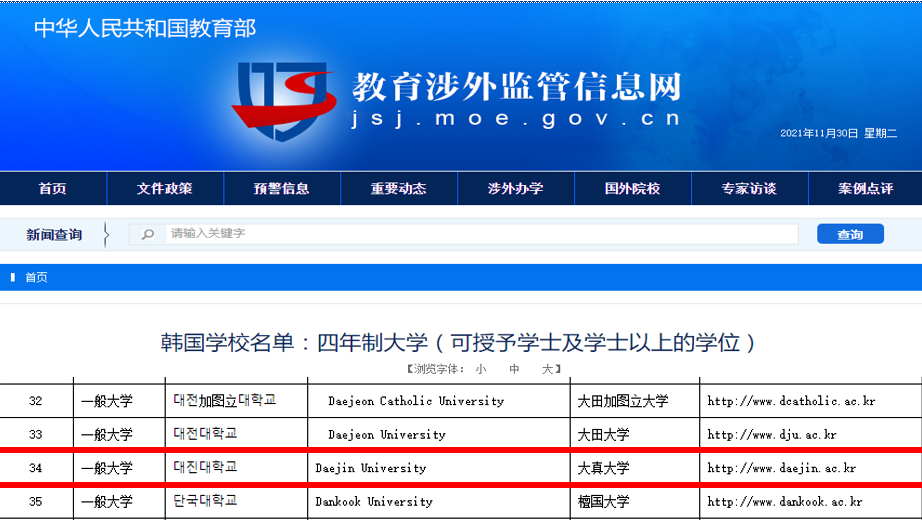Navigate to the 案例点评 page
Image resolution: width=922 pixels, height=520 pixels.
[865, 188]
